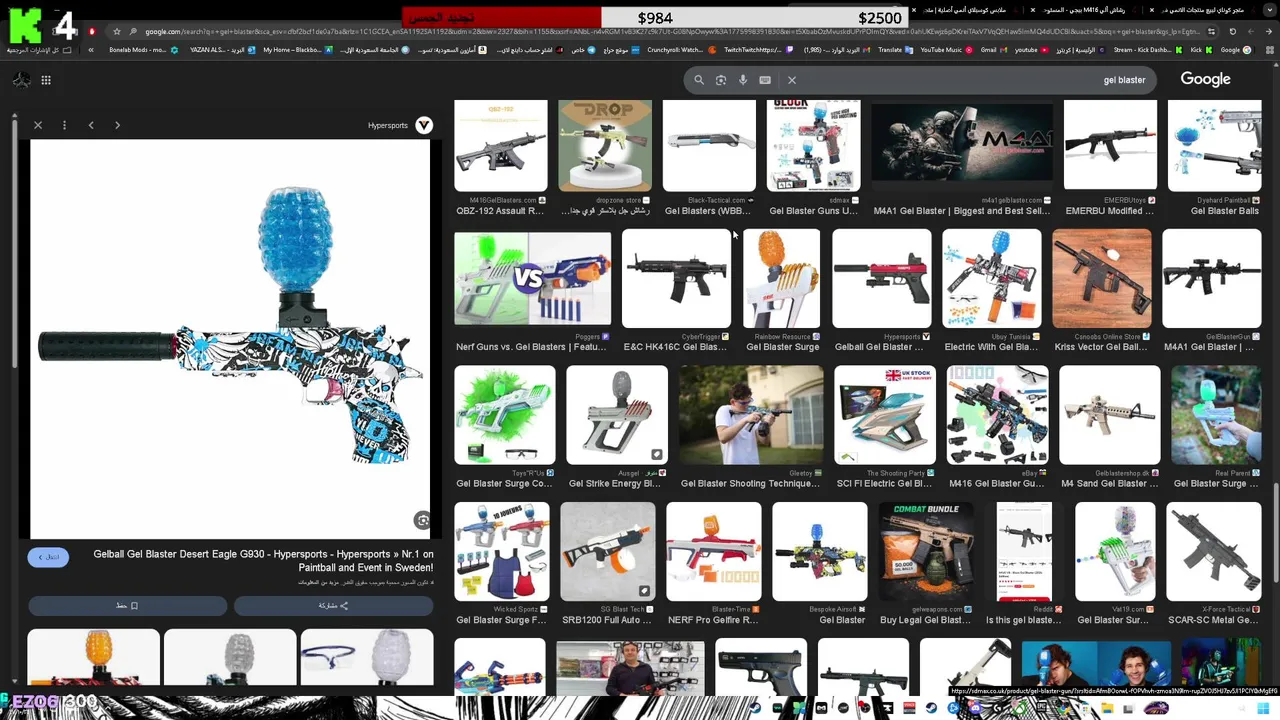This screenshot has width=1280, height=720.
Task: Open orange gel blaster related thumbnail
Action: pyautogui.click(x=93, y=657)
